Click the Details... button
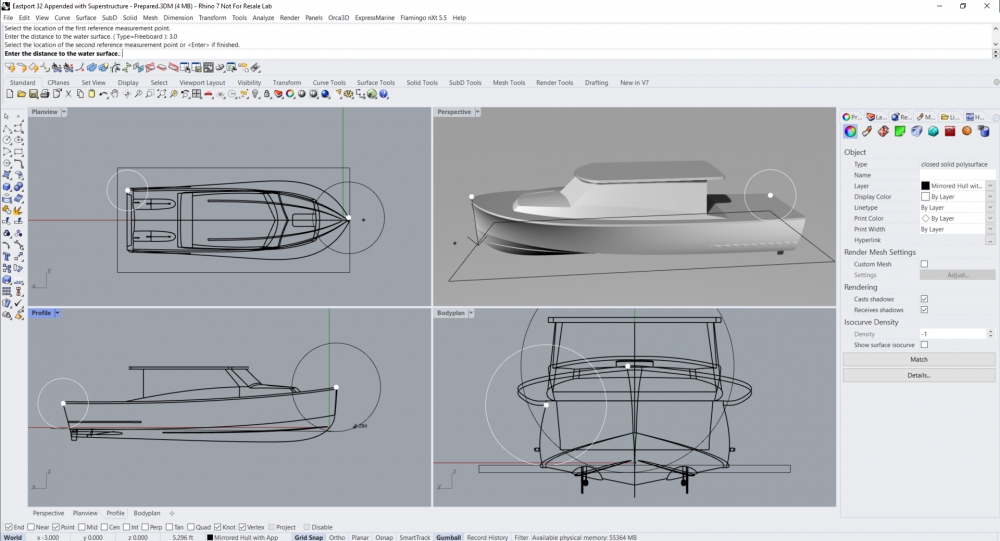 (918, 375)
